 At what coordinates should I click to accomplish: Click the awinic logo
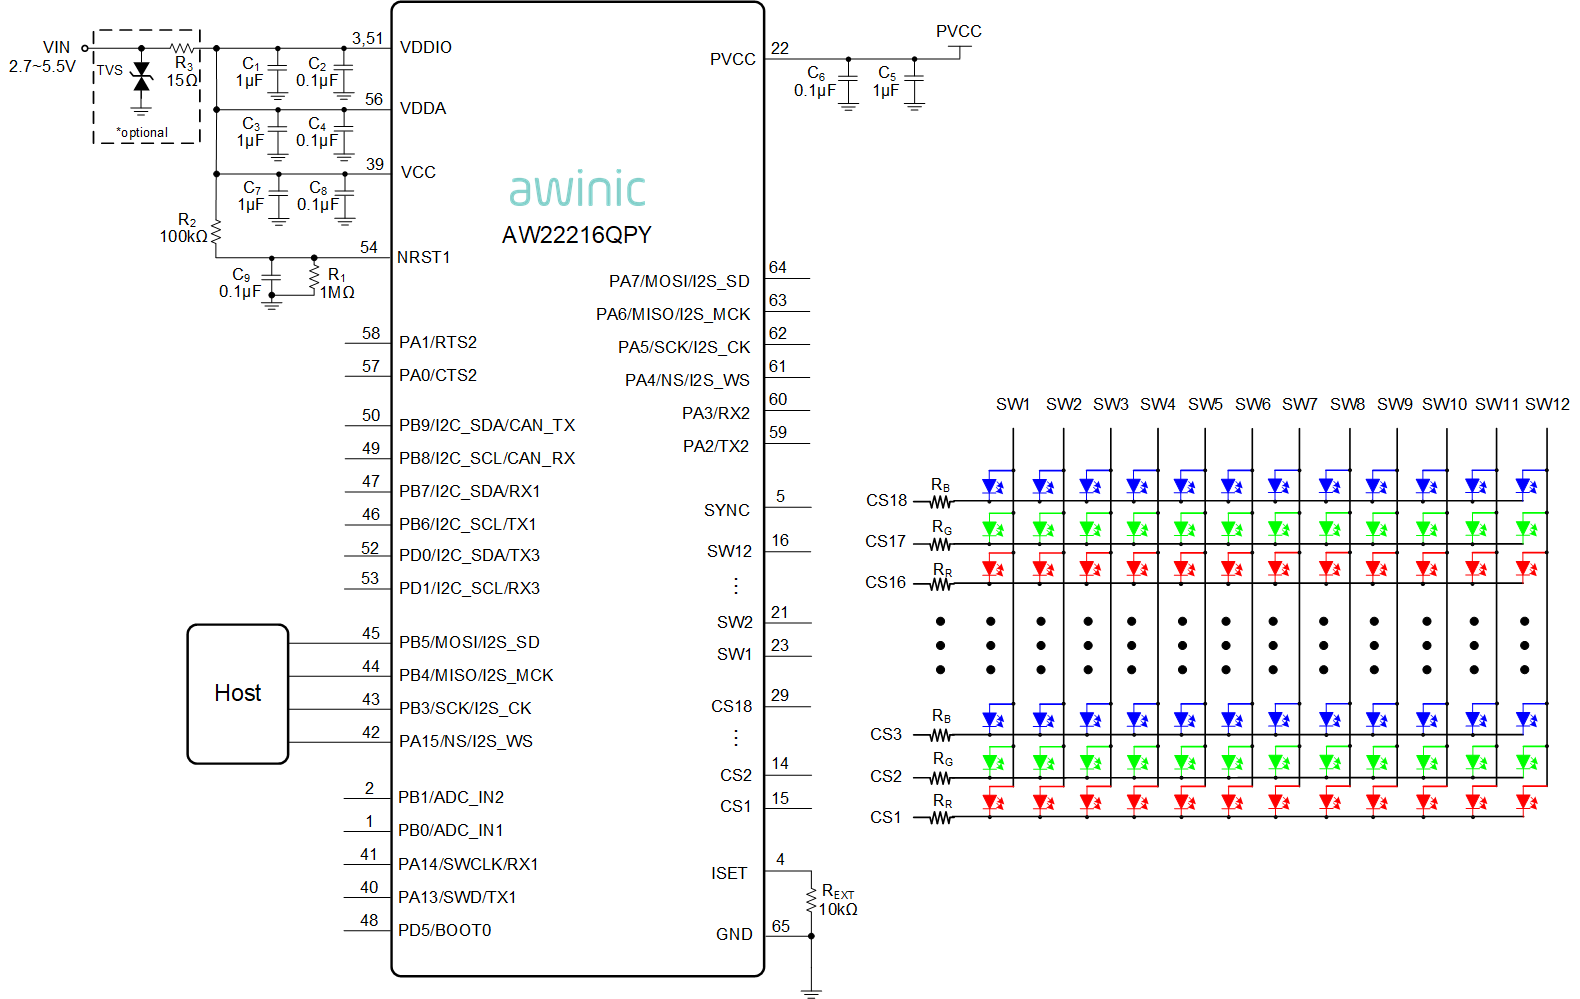578,189
